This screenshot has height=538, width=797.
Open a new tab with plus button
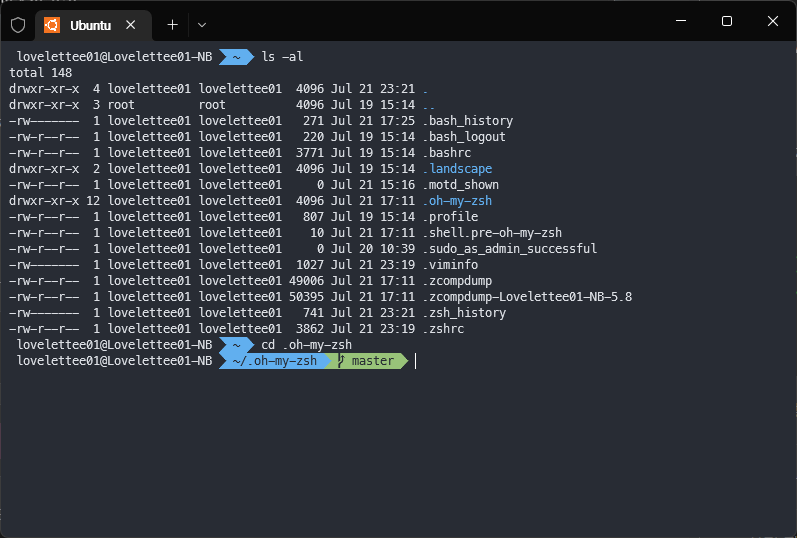(173, 25)
